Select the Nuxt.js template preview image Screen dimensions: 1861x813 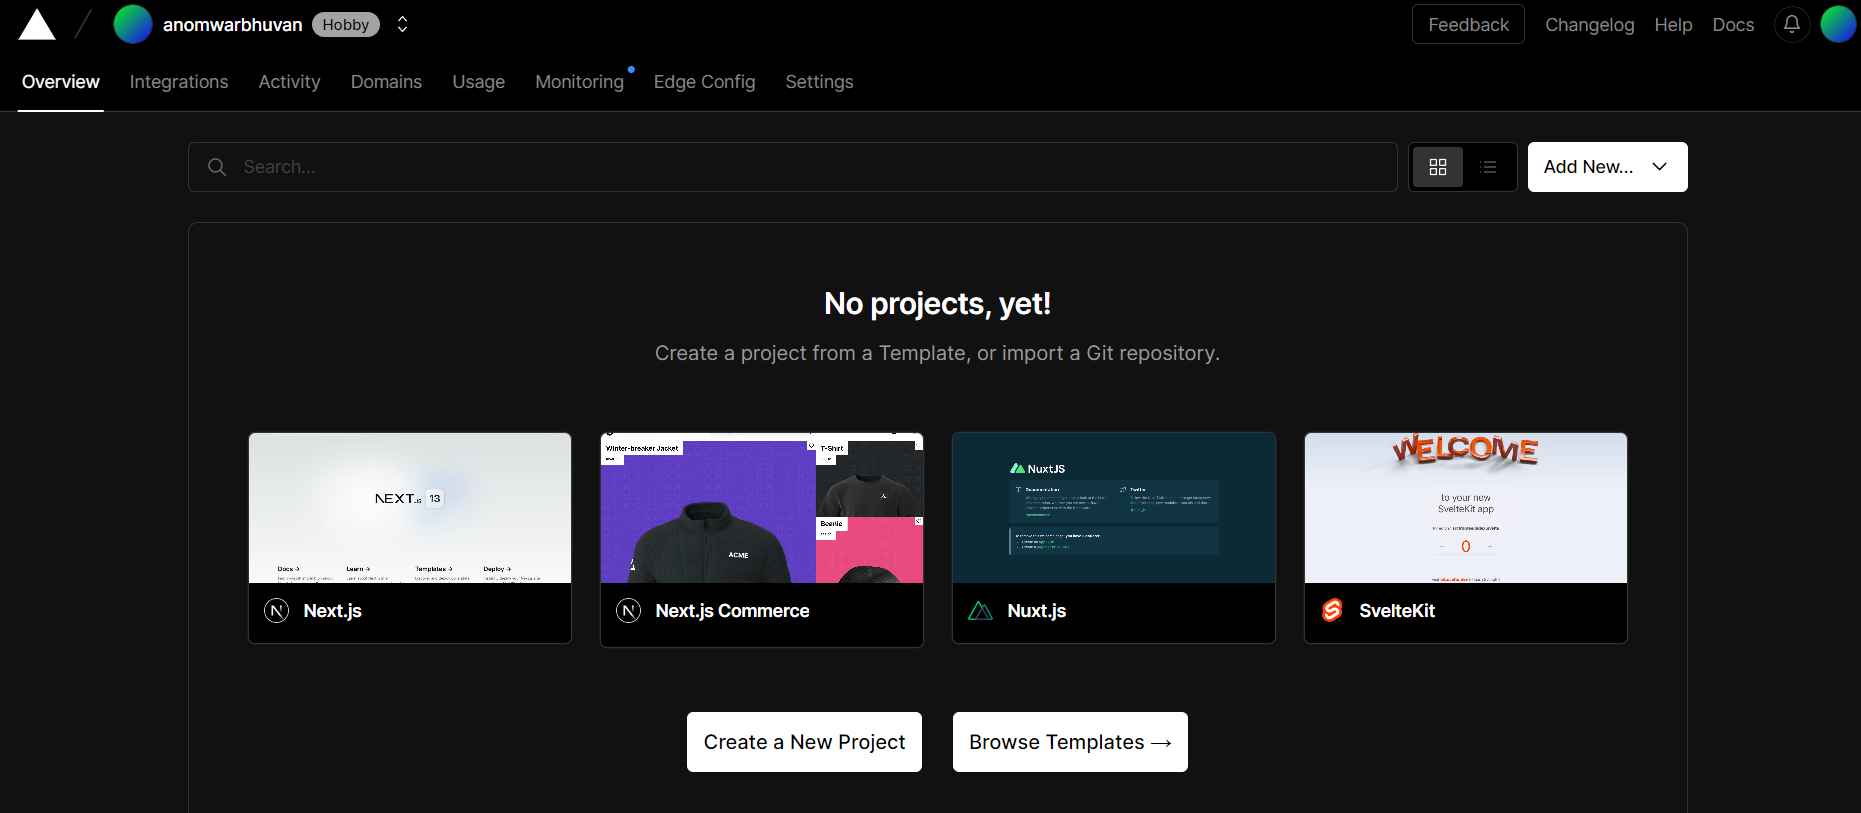tap(1114, 508)
